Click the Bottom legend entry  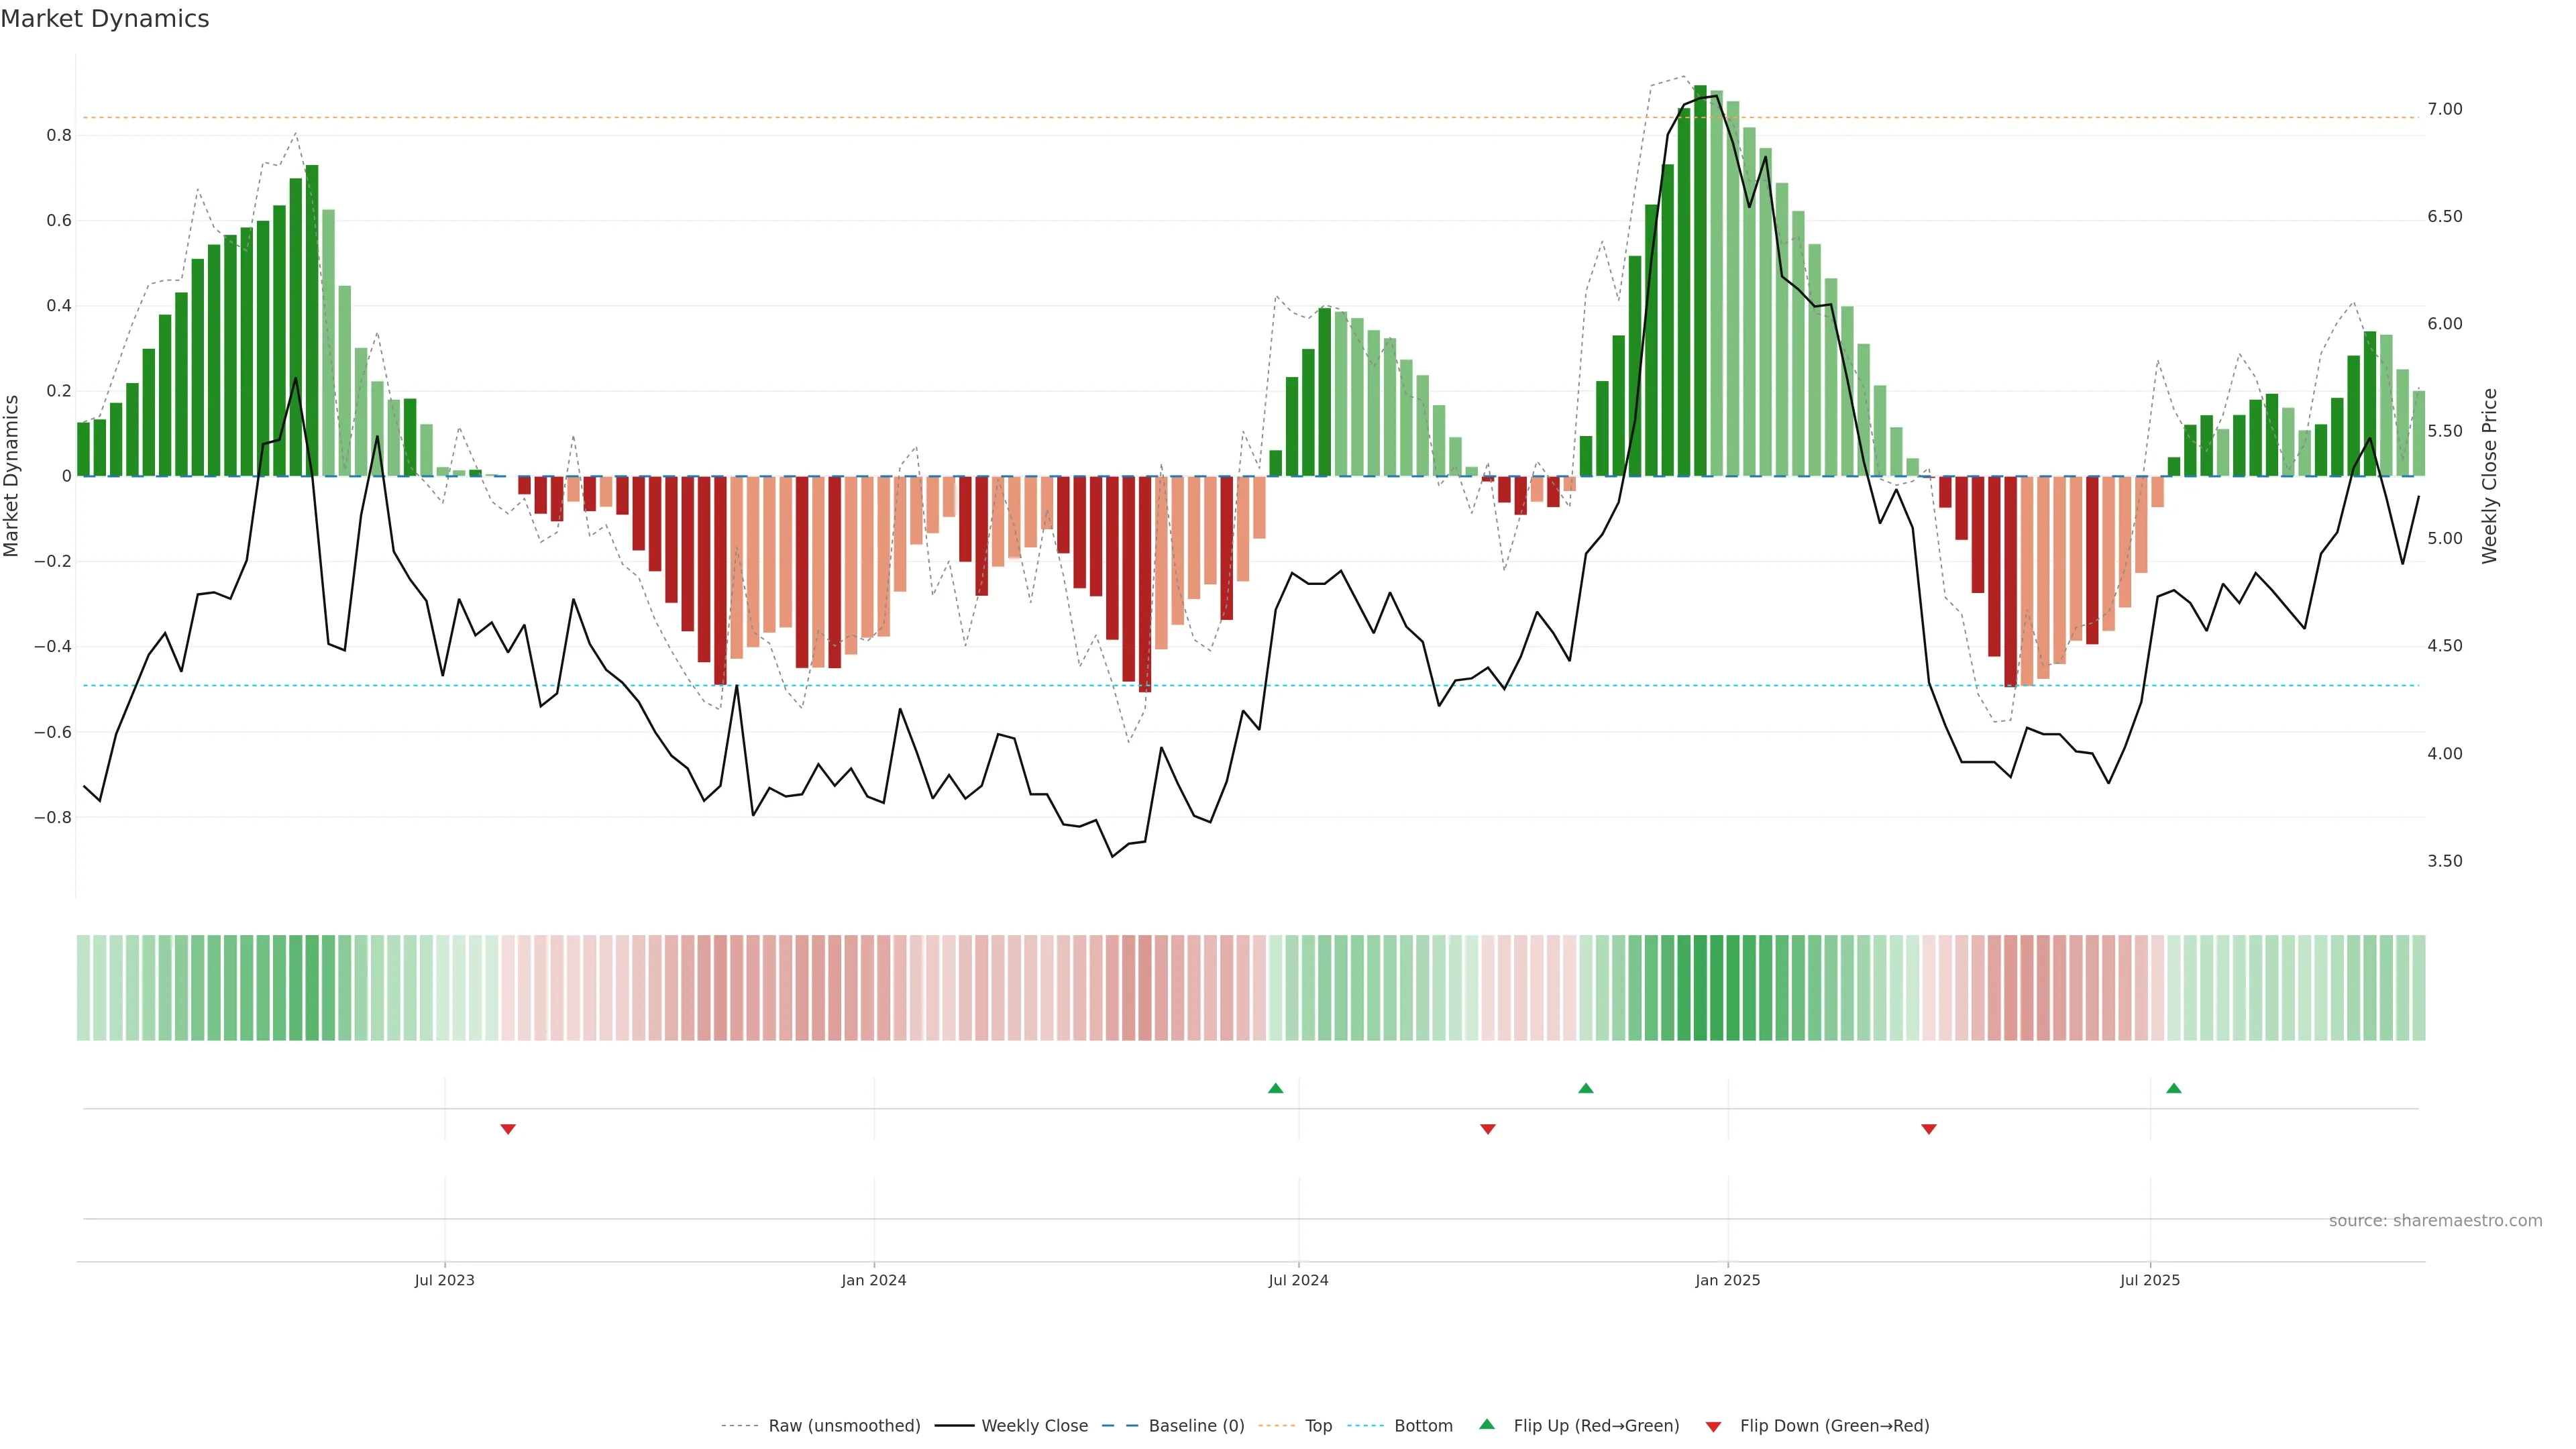click(1423, 1426)
